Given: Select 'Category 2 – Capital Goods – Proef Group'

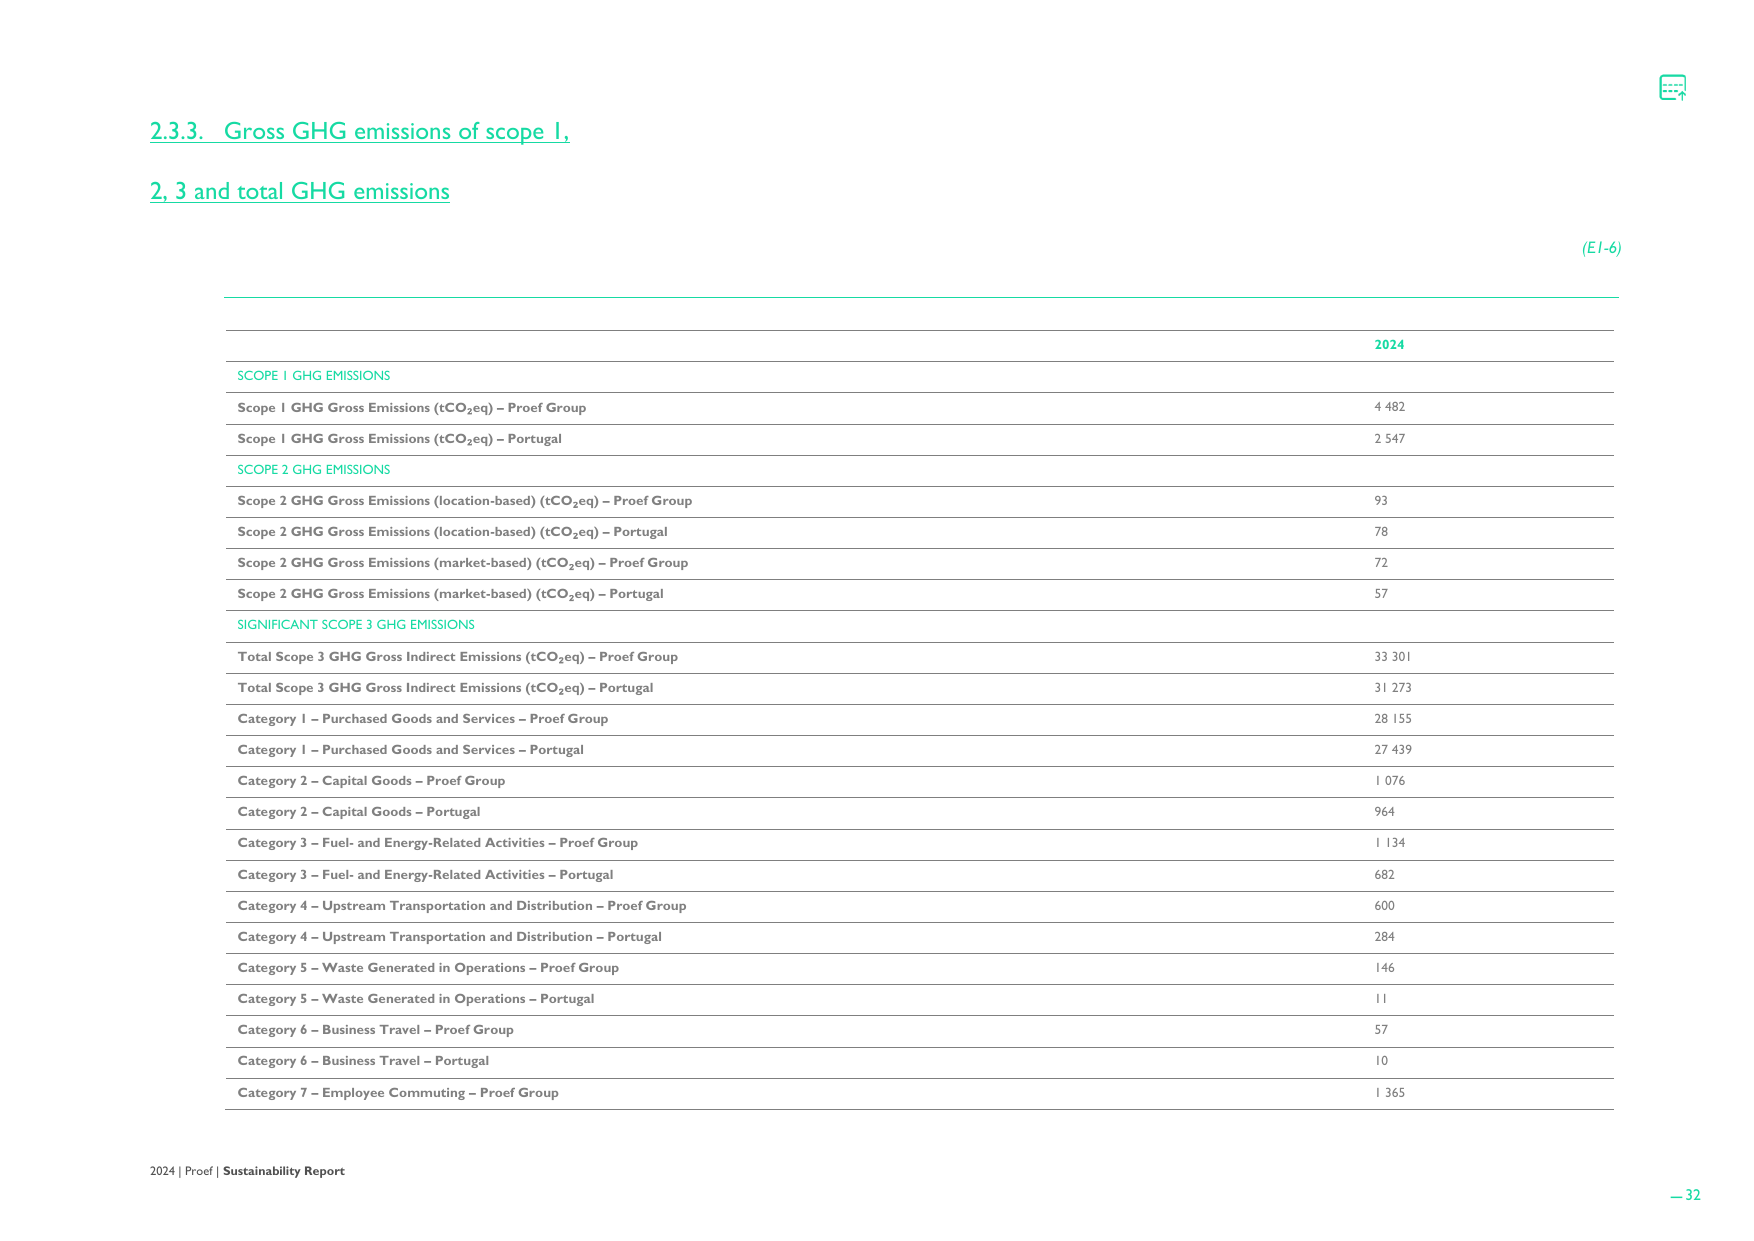Looking at the screenshot, I should (x=371, y=781).
